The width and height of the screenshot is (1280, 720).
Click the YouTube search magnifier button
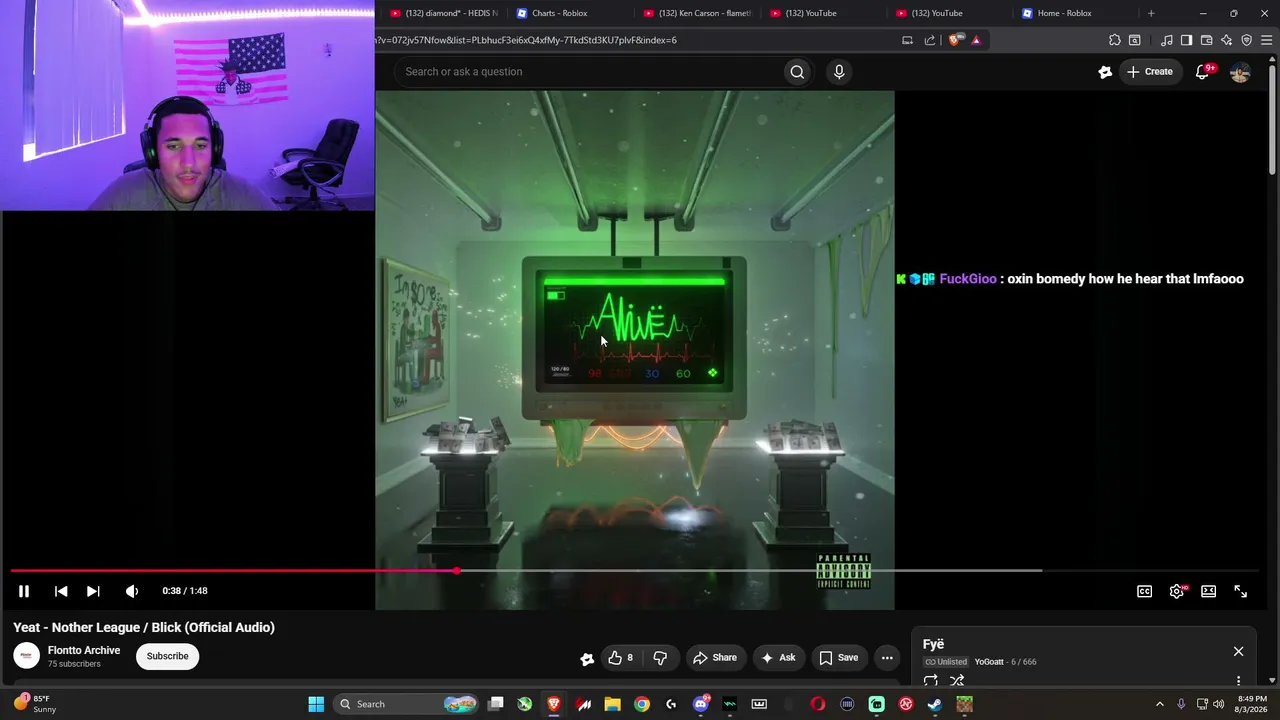click(x=797, y=72)
